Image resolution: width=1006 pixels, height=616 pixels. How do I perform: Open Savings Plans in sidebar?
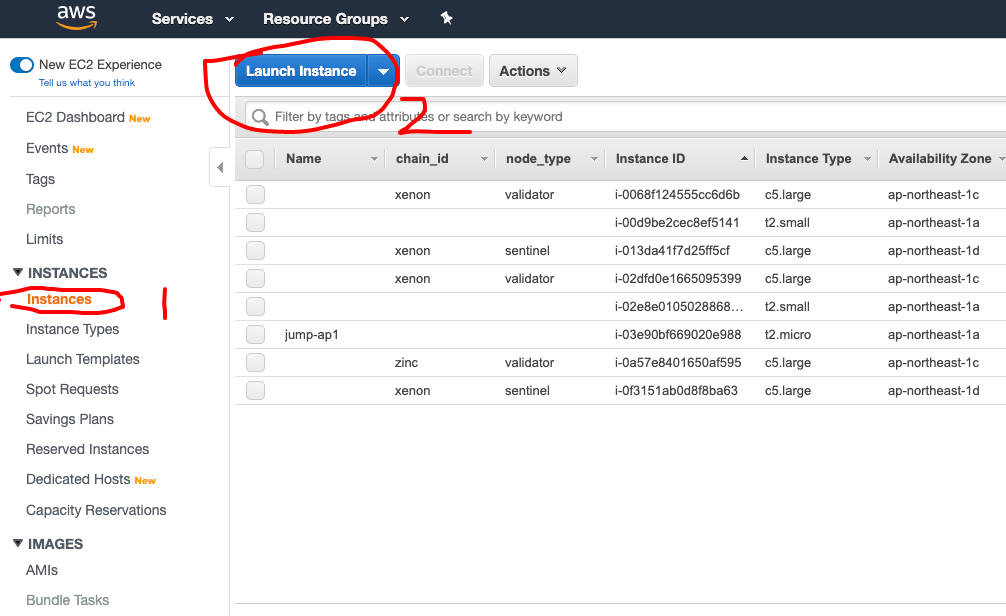69,419
